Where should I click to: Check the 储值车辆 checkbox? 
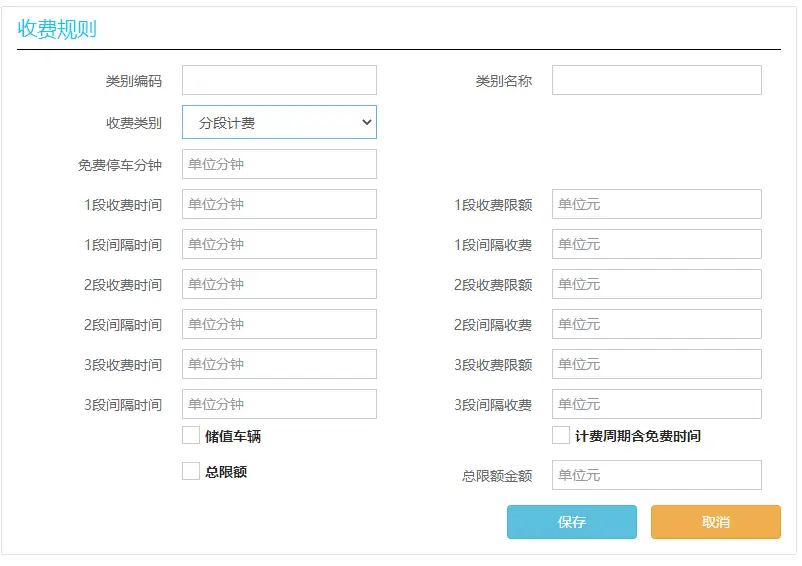tap(191, 435)
